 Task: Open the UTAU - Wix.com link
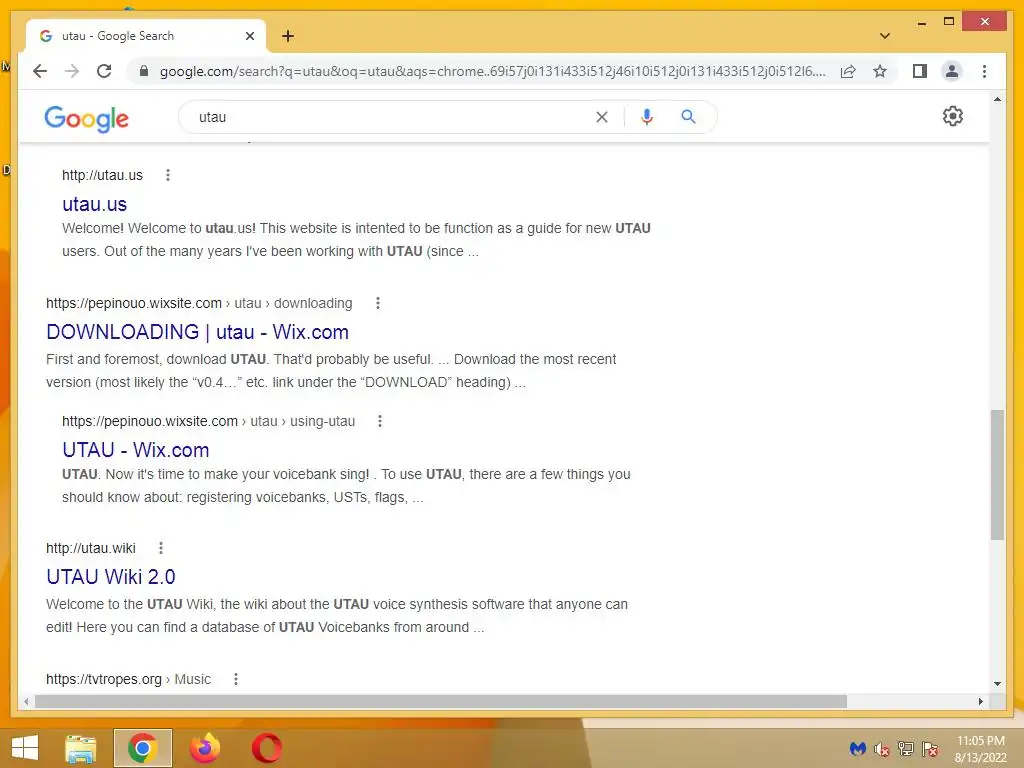tap(136, 450)
